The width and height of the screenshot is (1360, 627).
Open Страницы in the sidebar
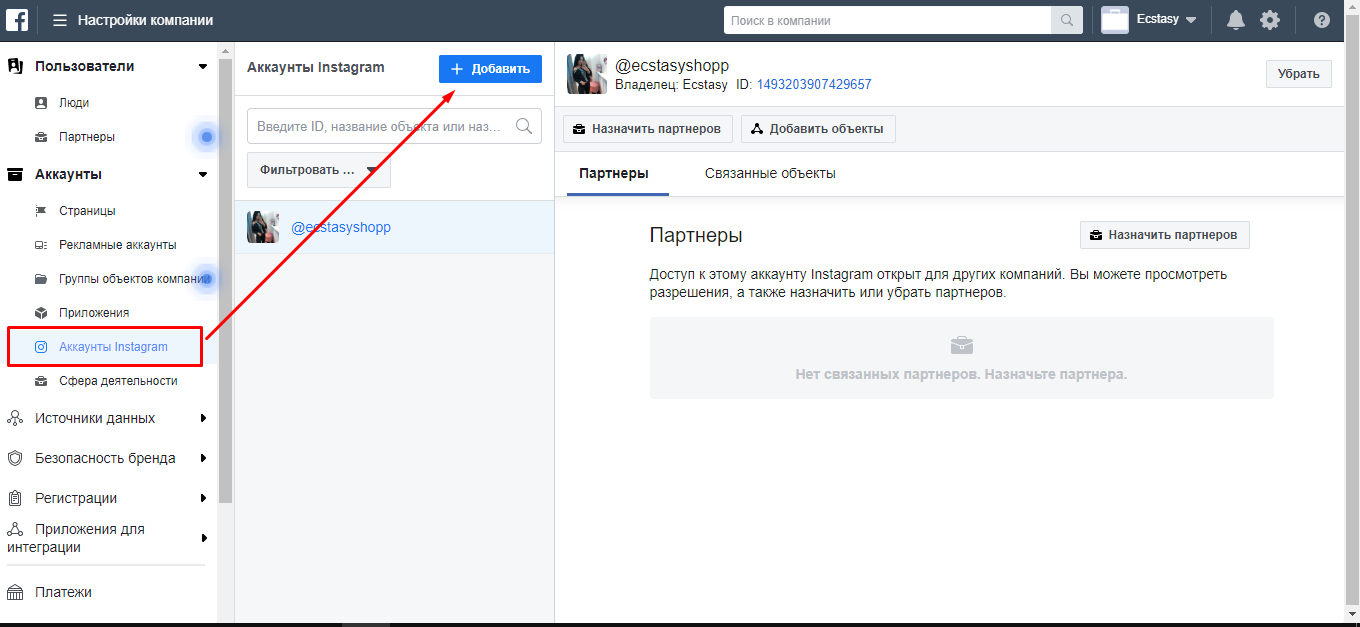pos(87,210)
